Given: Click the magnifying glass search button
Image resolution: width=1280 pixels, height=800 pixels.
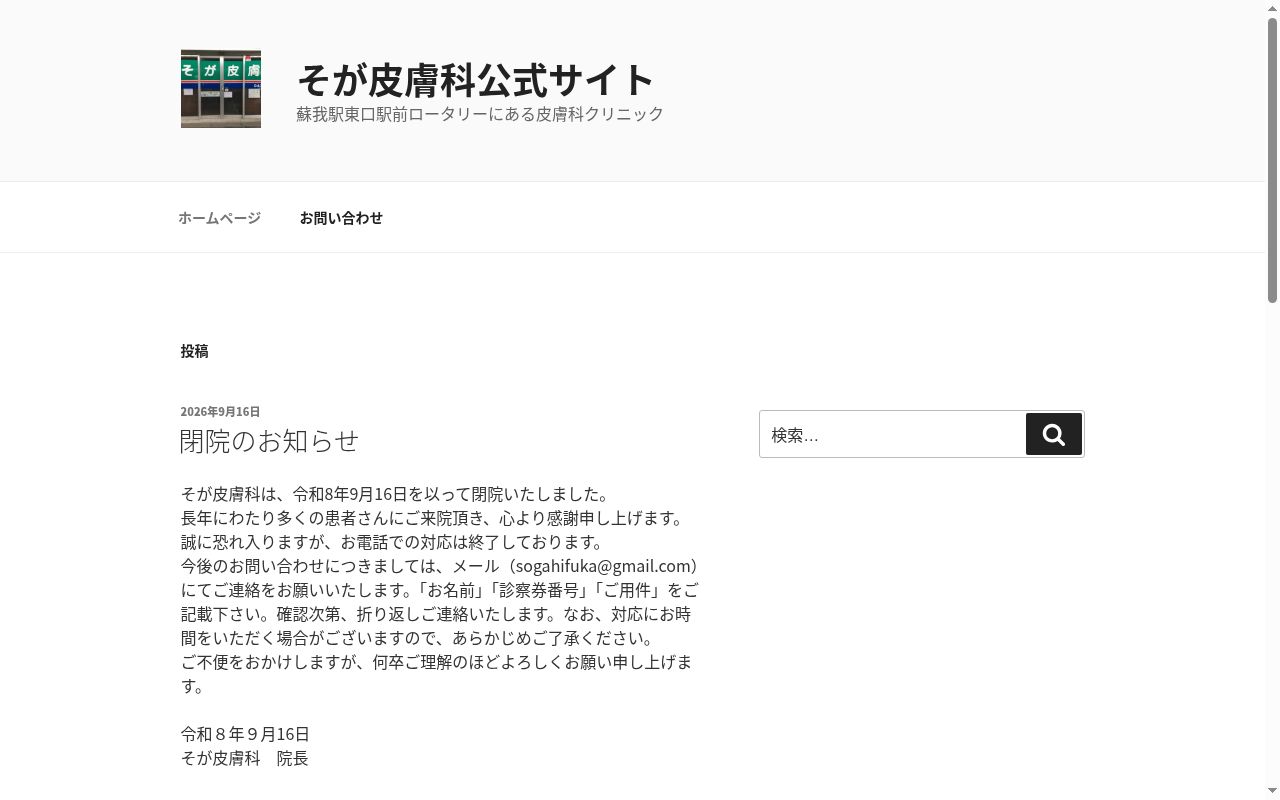Looking at the screenshot, I should pos(1054,434).
